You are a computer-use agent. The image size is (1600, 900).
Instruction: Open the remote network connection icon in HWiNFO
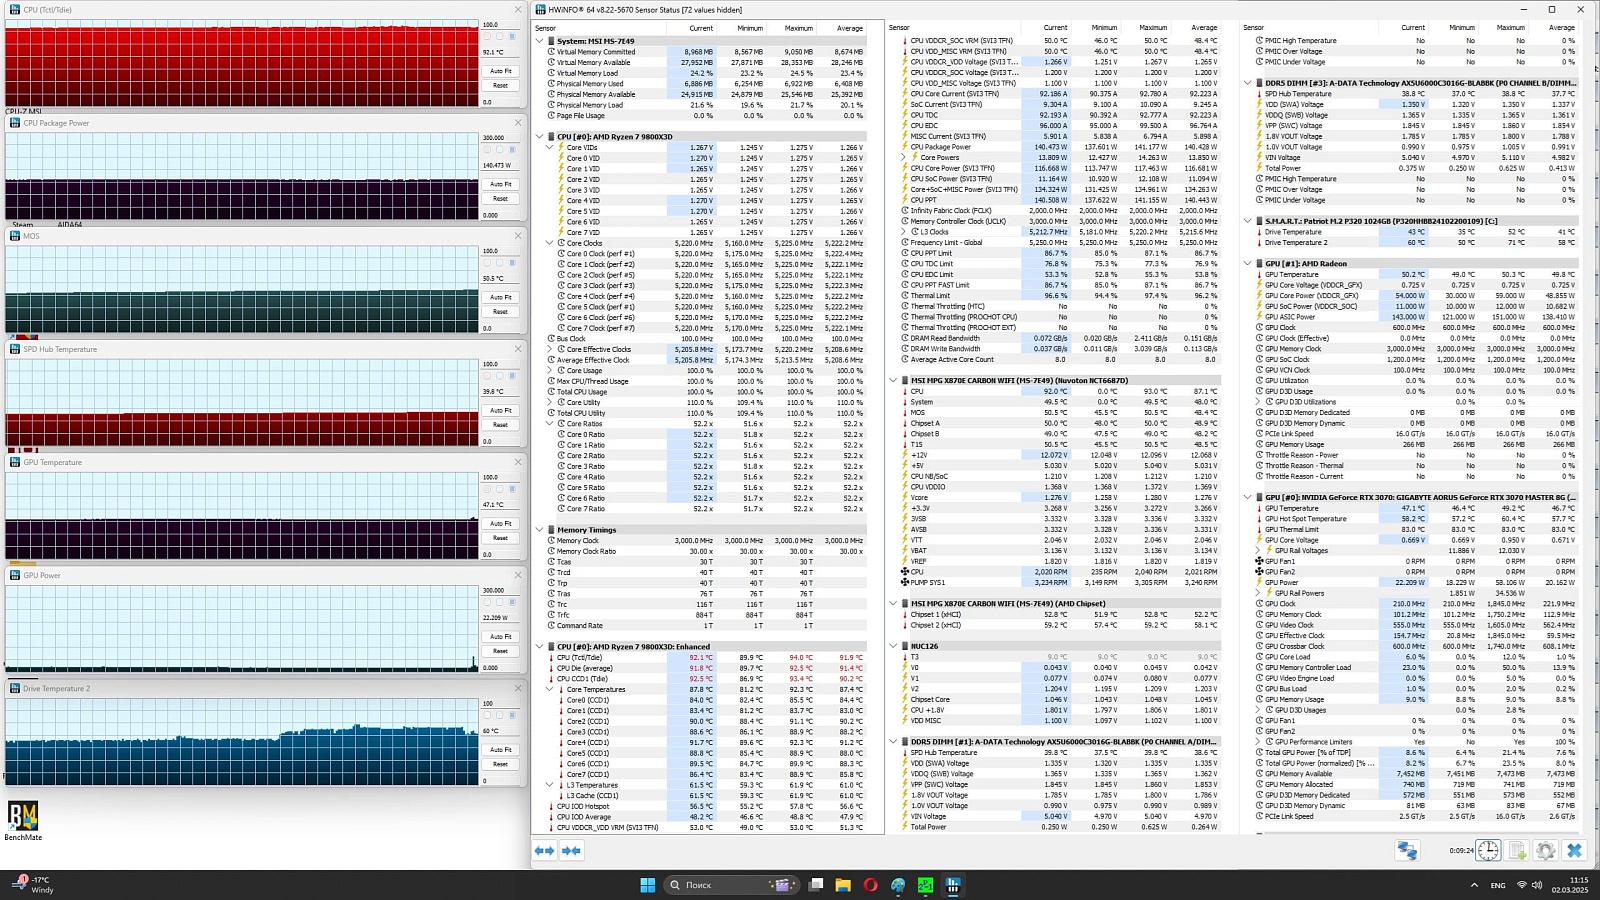click(x=1407, y=851)
